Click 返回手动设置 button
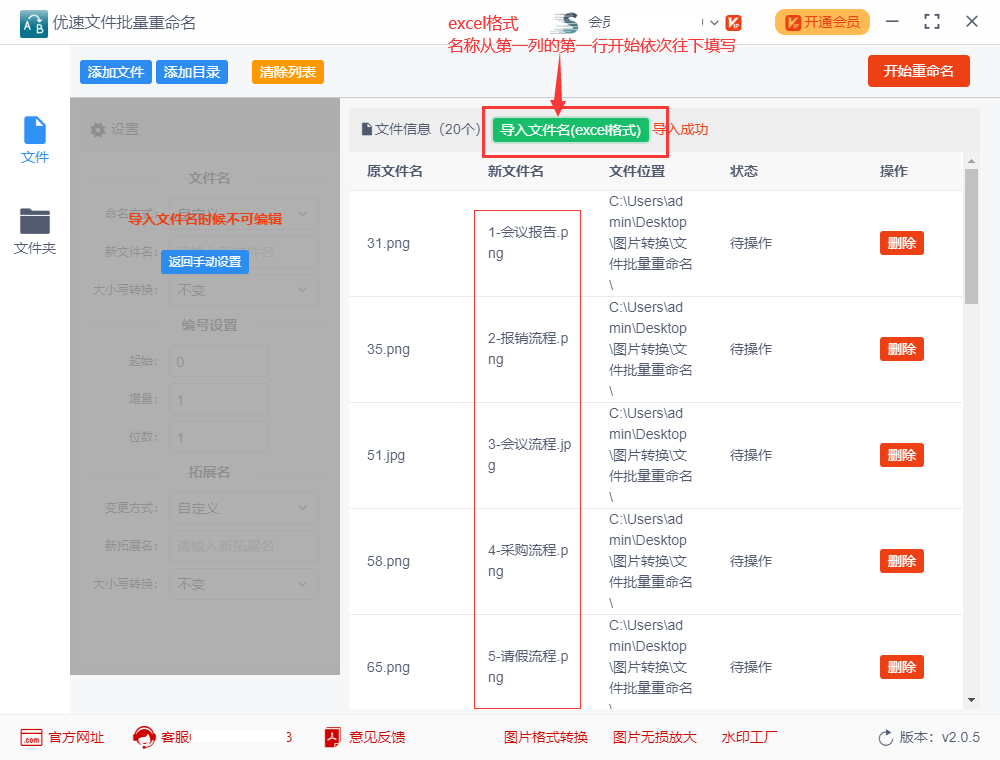Image resolution: width=1000 pixels, height=760 pixels. pyautogui.click(x=205, y=261)
